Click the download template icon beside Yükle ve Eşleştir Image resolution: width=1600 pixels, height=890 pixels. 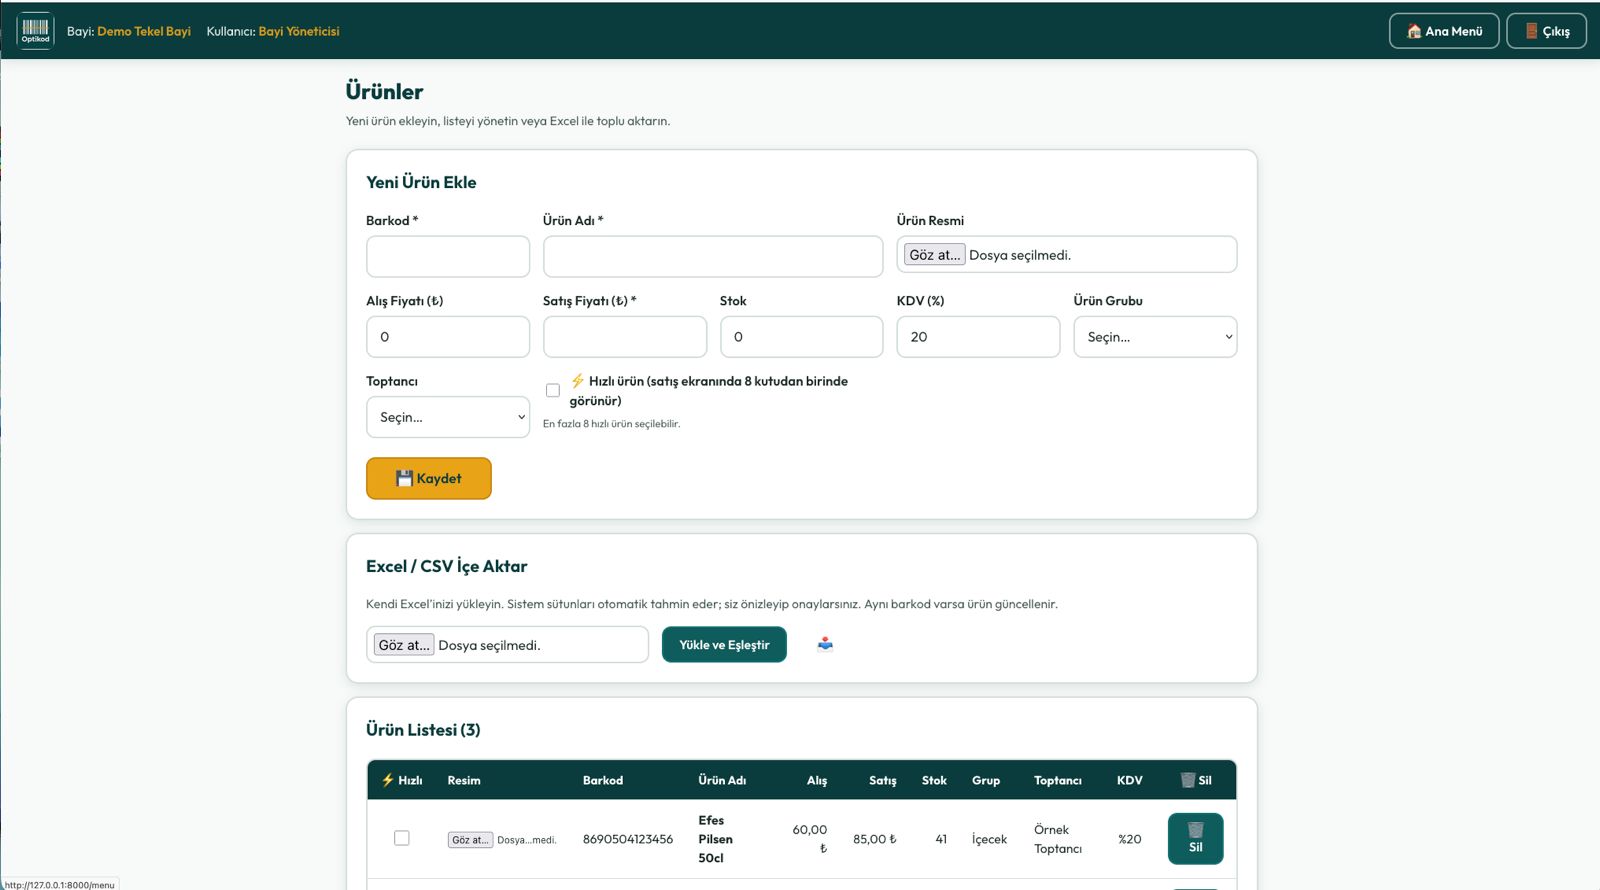click(x=825, y=644)
